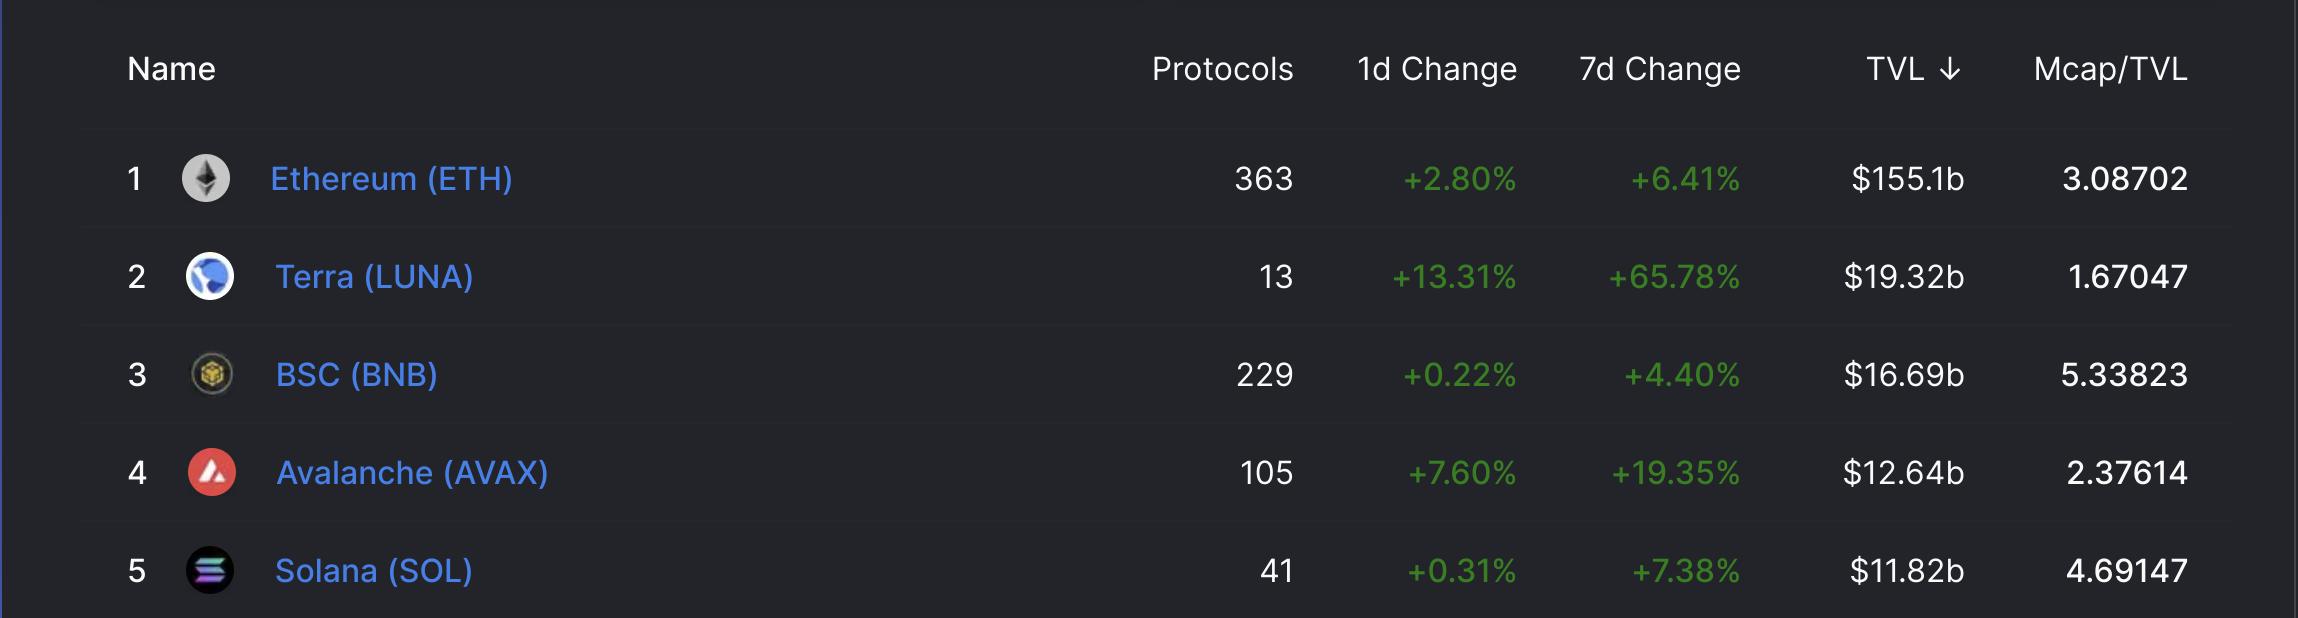This screenshot has height=618, width=2298.
Task: Click the BSC BNB logo icon
Action: [x=212, y=375]
